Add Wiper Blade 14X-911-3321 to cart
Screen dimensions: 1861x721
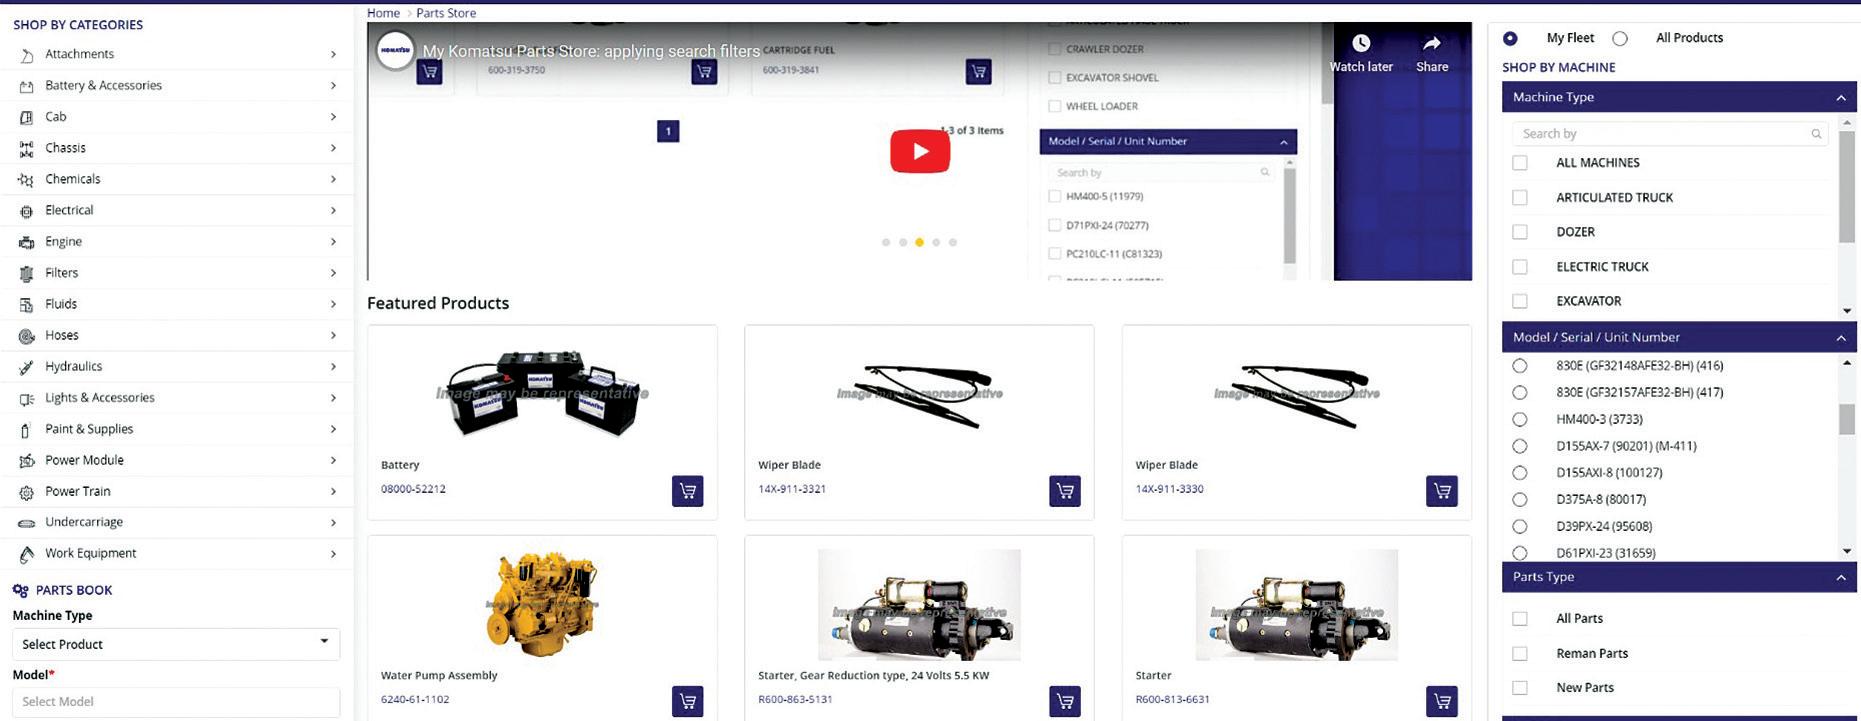[x=1065, y=491]
